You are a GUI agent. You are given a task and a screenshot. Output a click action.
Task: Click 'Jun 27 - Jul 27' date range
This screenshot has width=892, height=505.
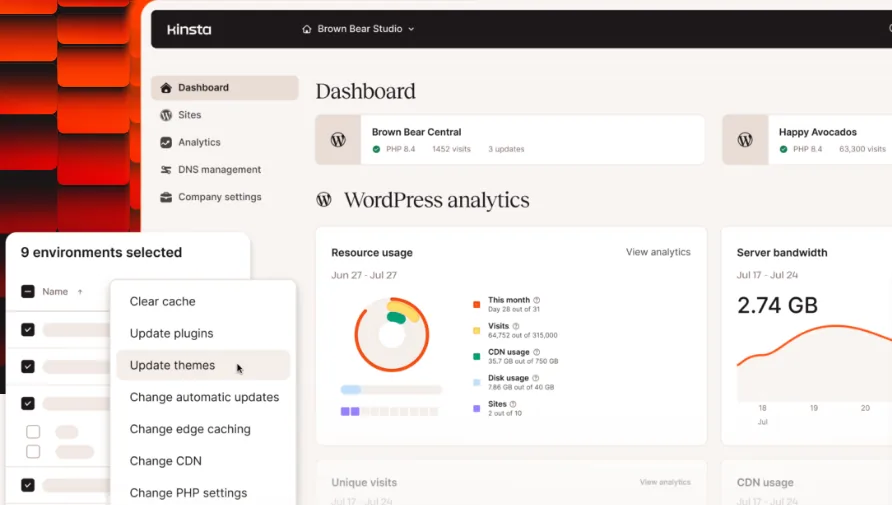pos(364,275)
